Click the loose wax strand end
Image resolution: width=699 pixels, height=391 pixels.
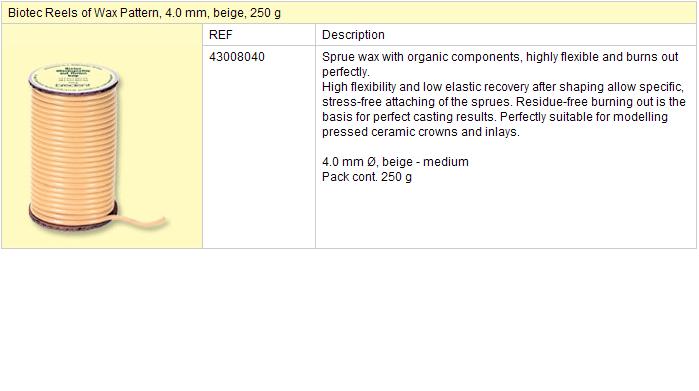click(143, 222)
